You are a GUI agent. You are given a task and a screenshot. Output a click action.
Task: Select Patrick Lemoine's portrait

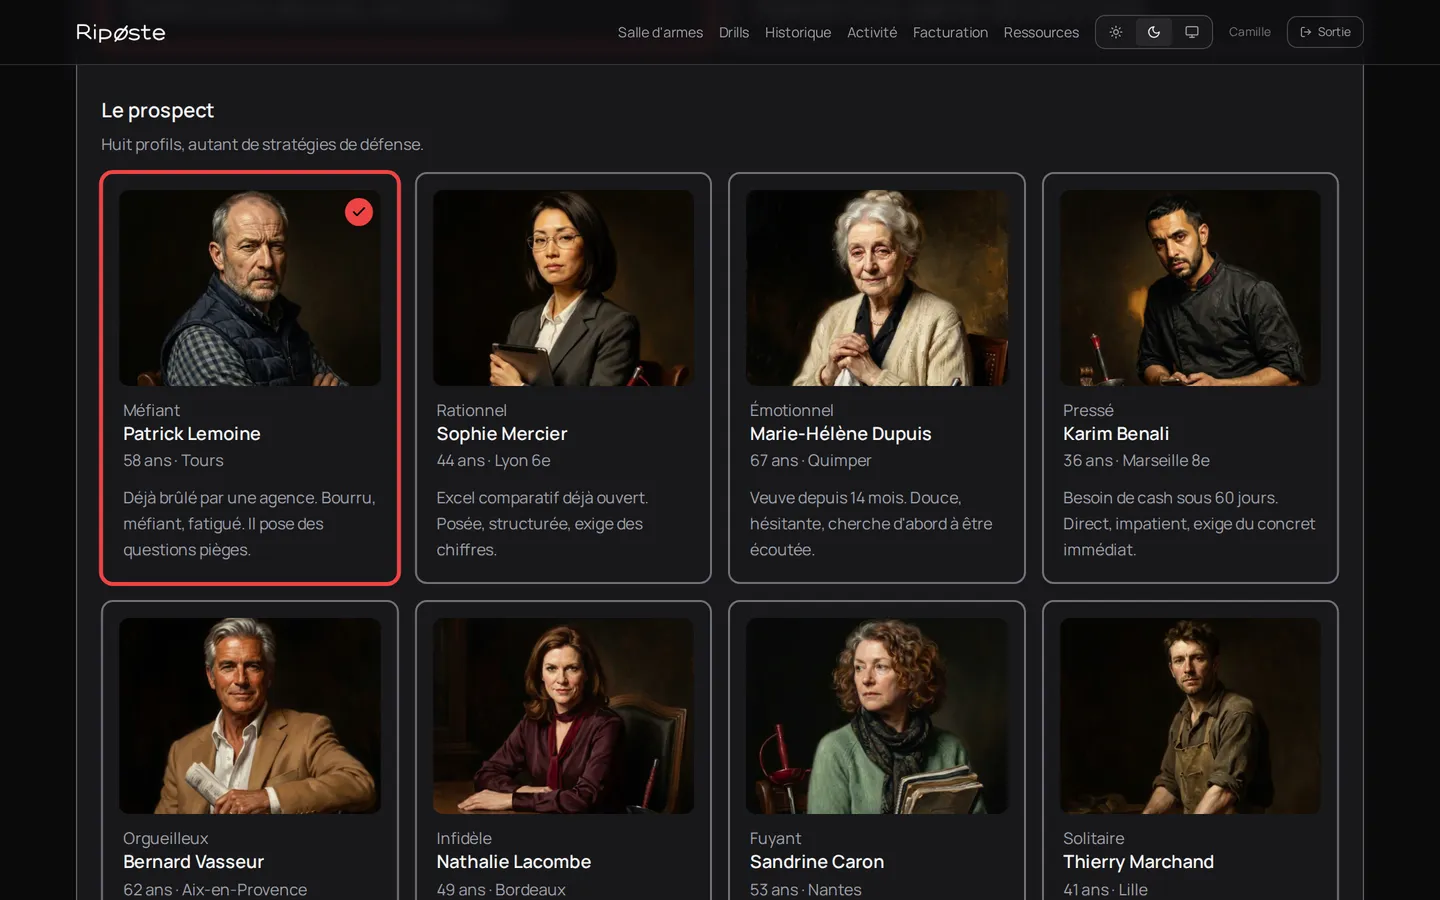click(x=250, y=288)
